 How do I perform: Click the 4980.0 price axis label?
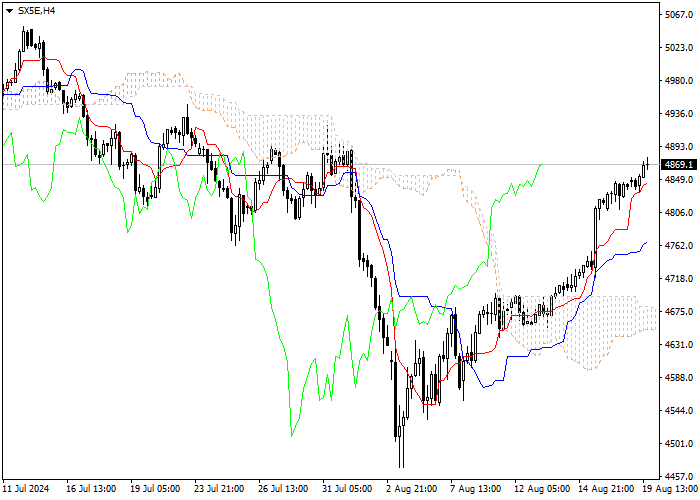679,81
